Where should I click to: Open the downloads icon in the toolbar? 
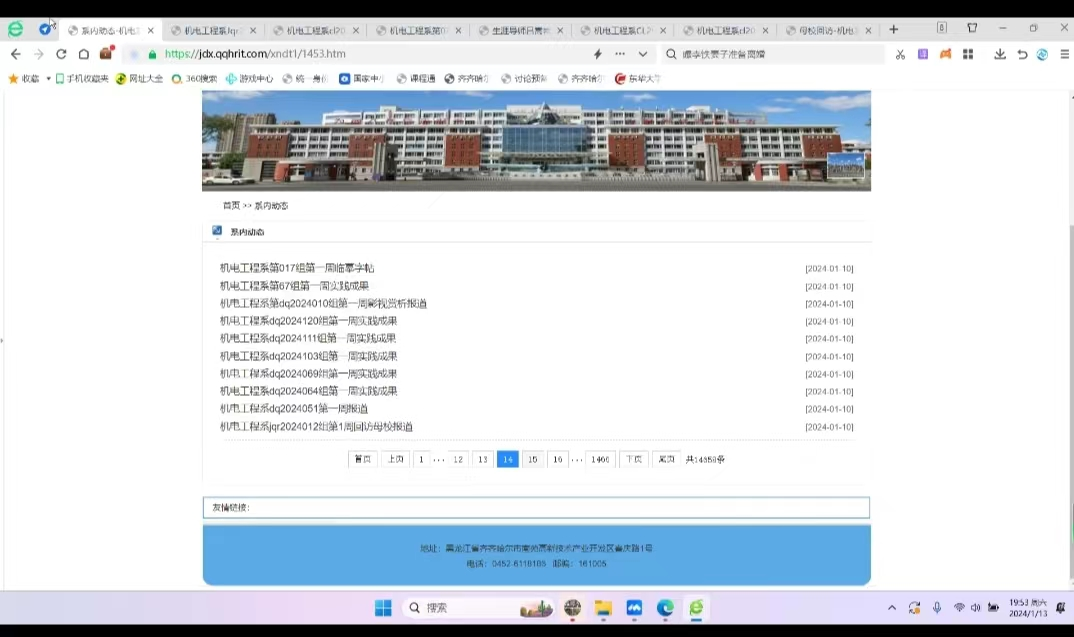click(999, 54)
